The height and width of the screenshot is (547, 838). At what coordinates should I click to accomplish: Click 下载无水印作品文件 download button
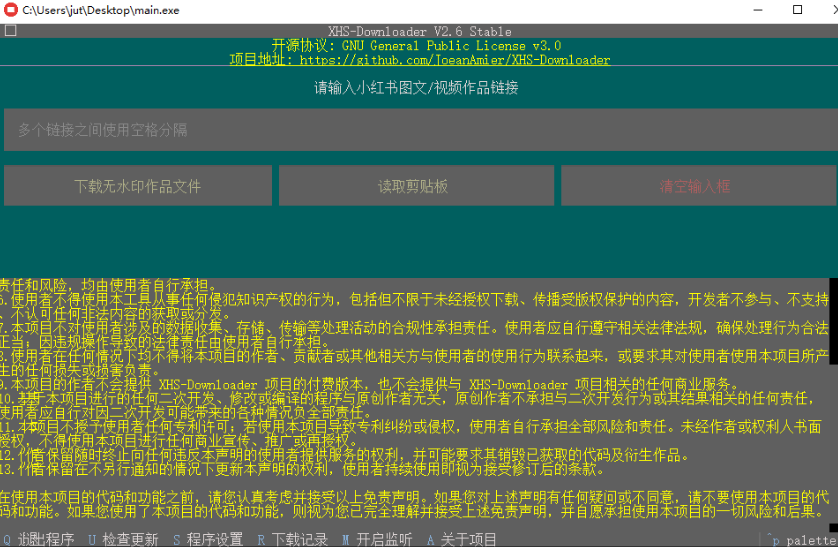pyautogui.click(x=138, y=186)
